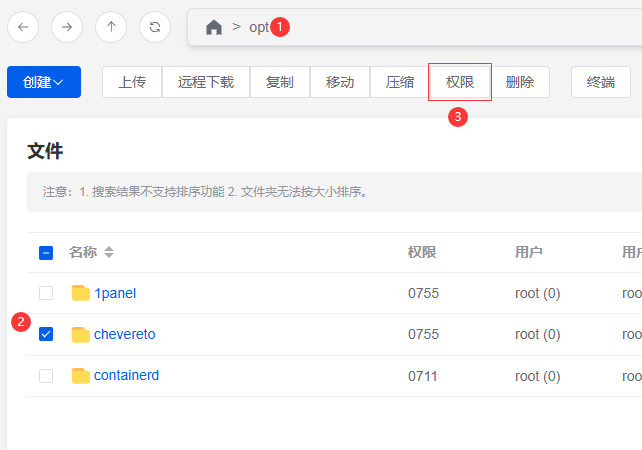The height and width of the screenshot is (450, 642).
Task: Navigate up one directory level
Action: pos(111,27)
